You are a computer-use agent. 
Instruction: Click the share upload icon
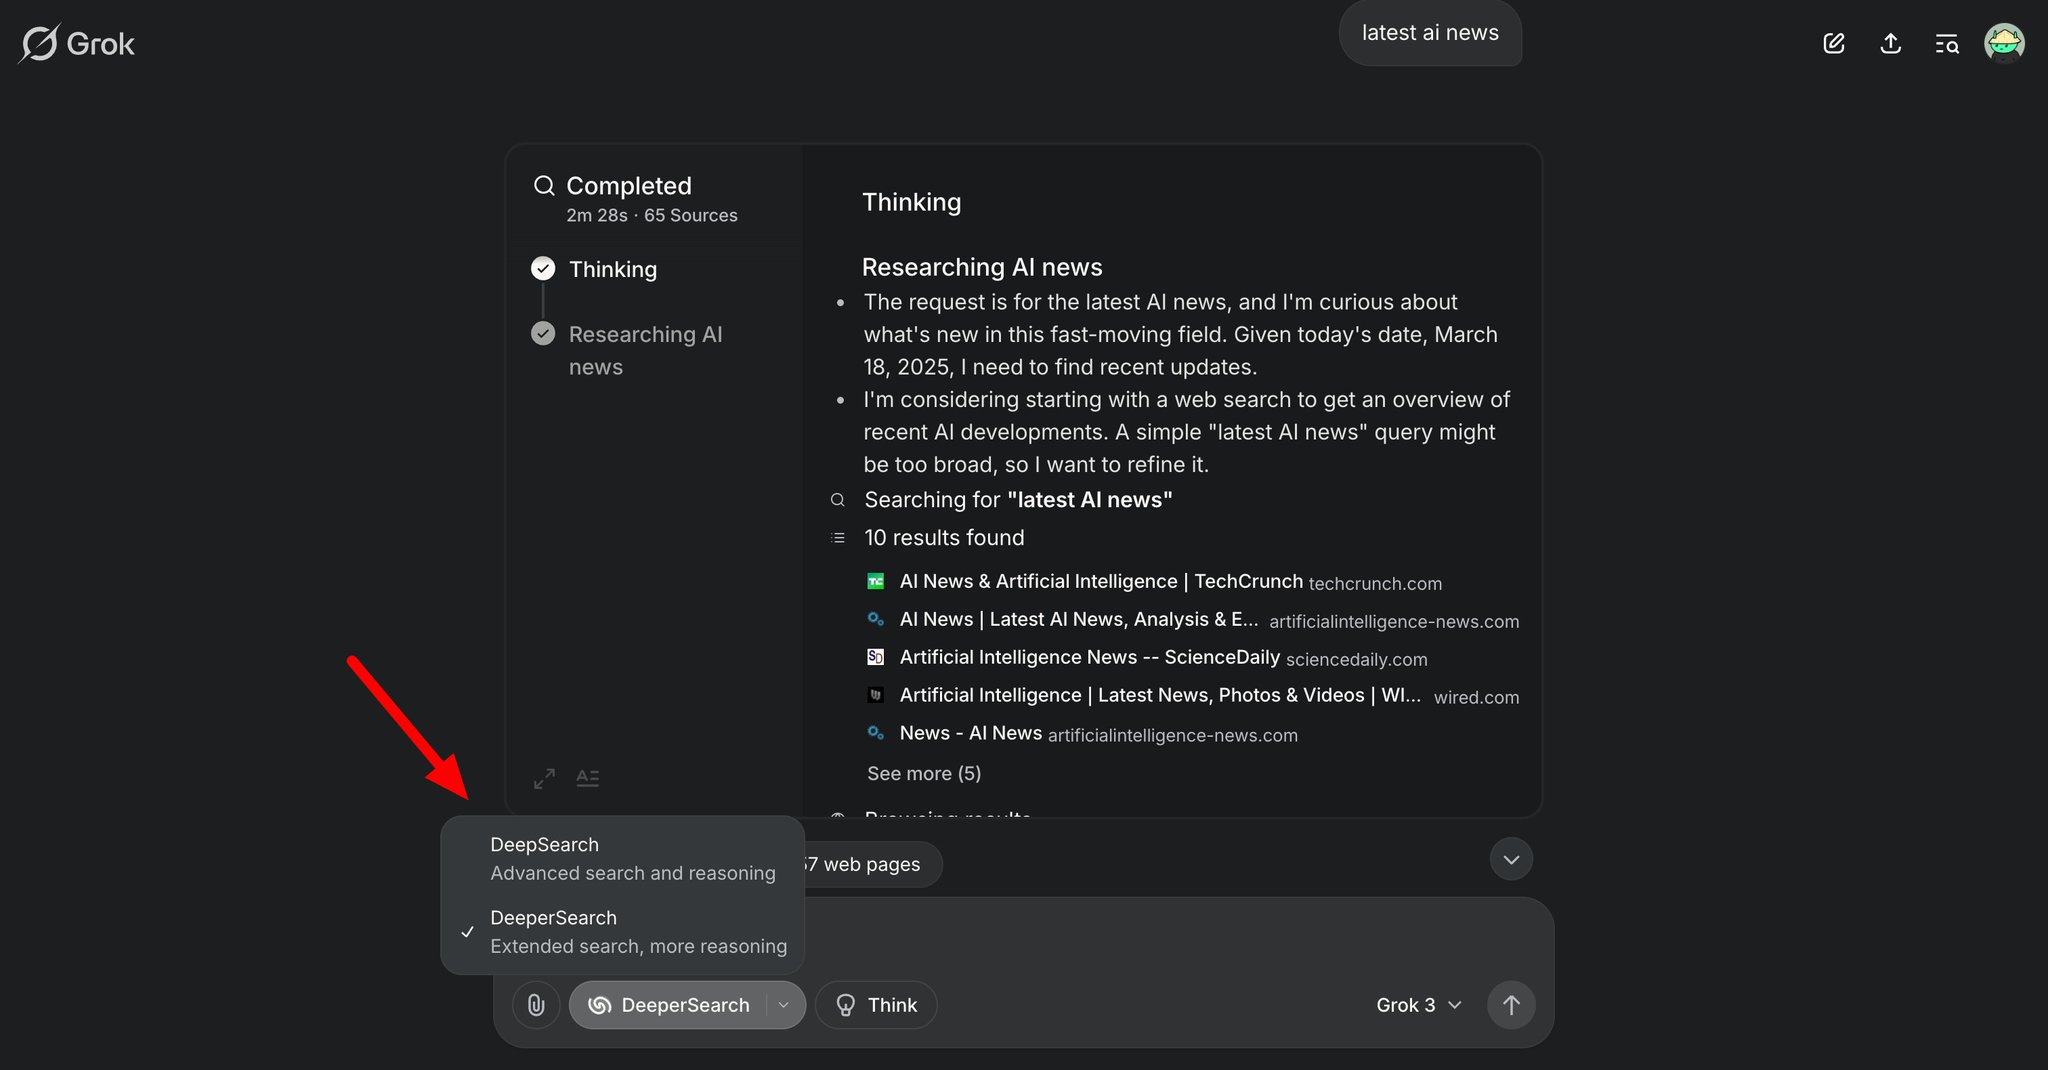coord(1890,43)
